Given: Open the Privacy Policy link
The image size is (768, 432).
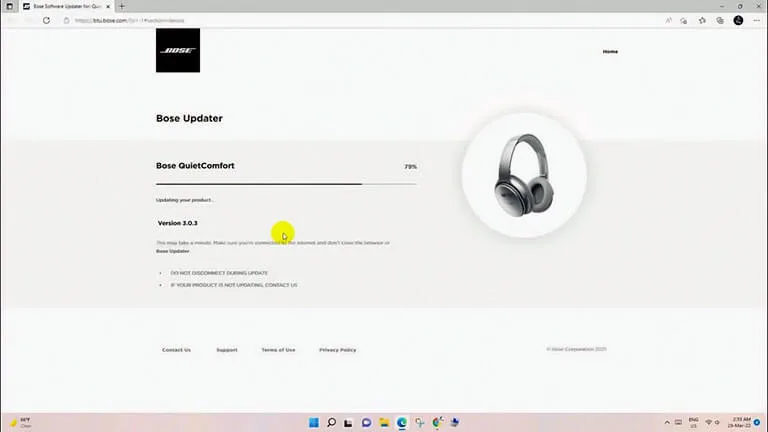Looking at the screenshot, I should click(337, 350).
